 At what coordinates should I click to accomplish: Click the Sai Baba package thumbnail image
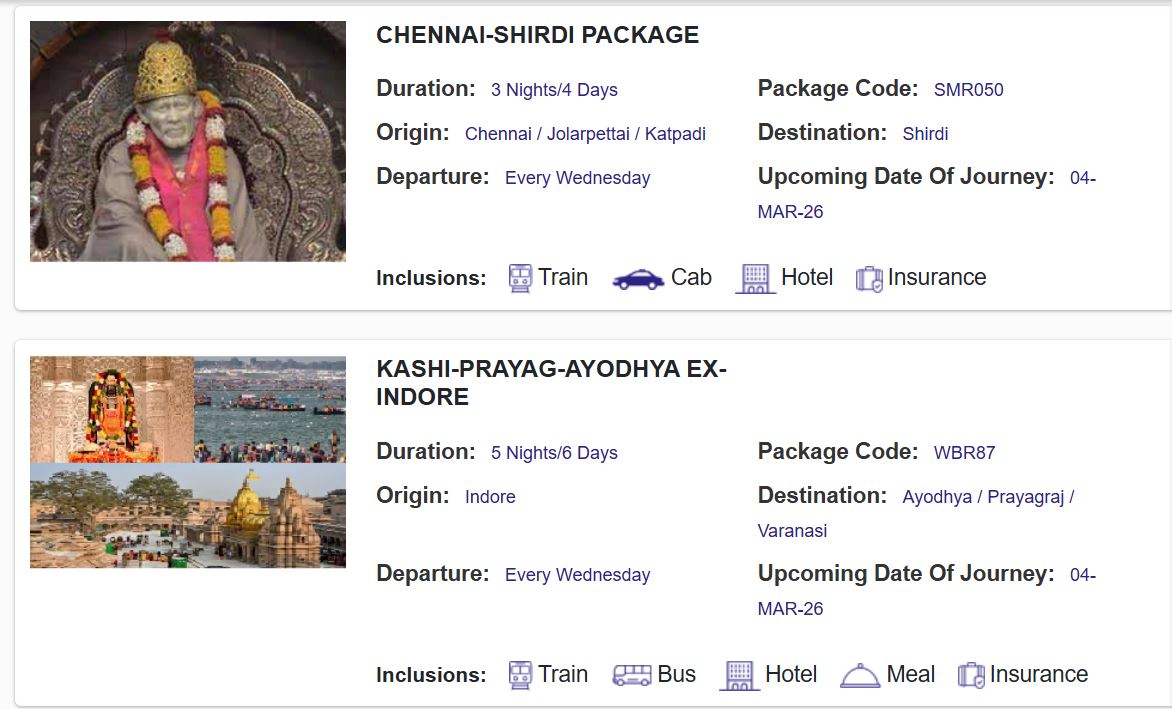[x=188, y=140]
